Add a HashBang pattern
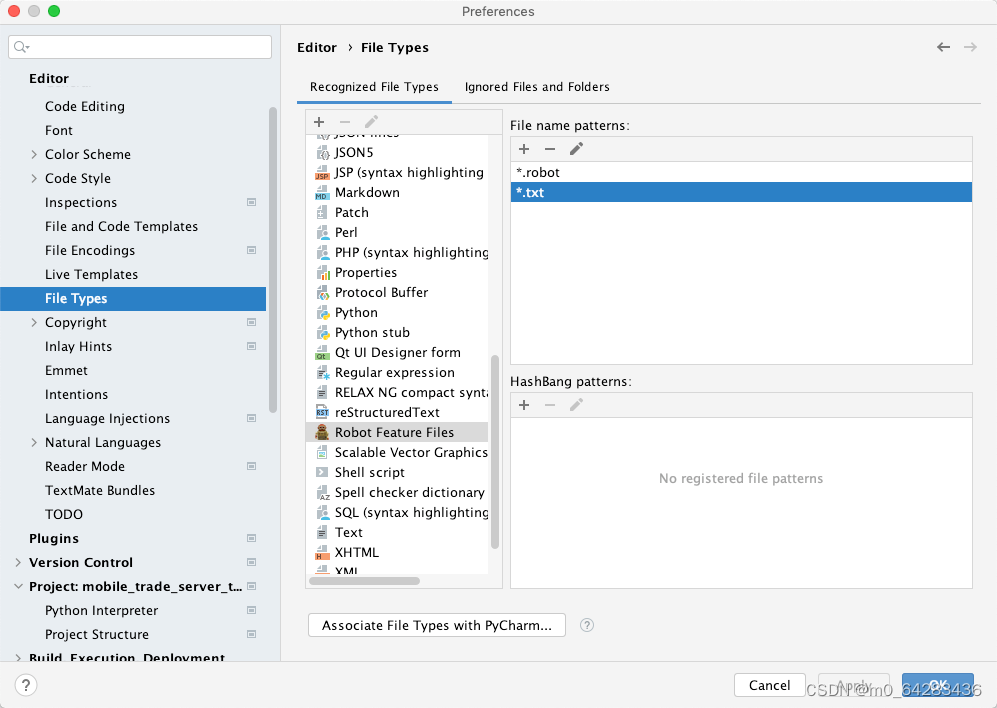 524,405
